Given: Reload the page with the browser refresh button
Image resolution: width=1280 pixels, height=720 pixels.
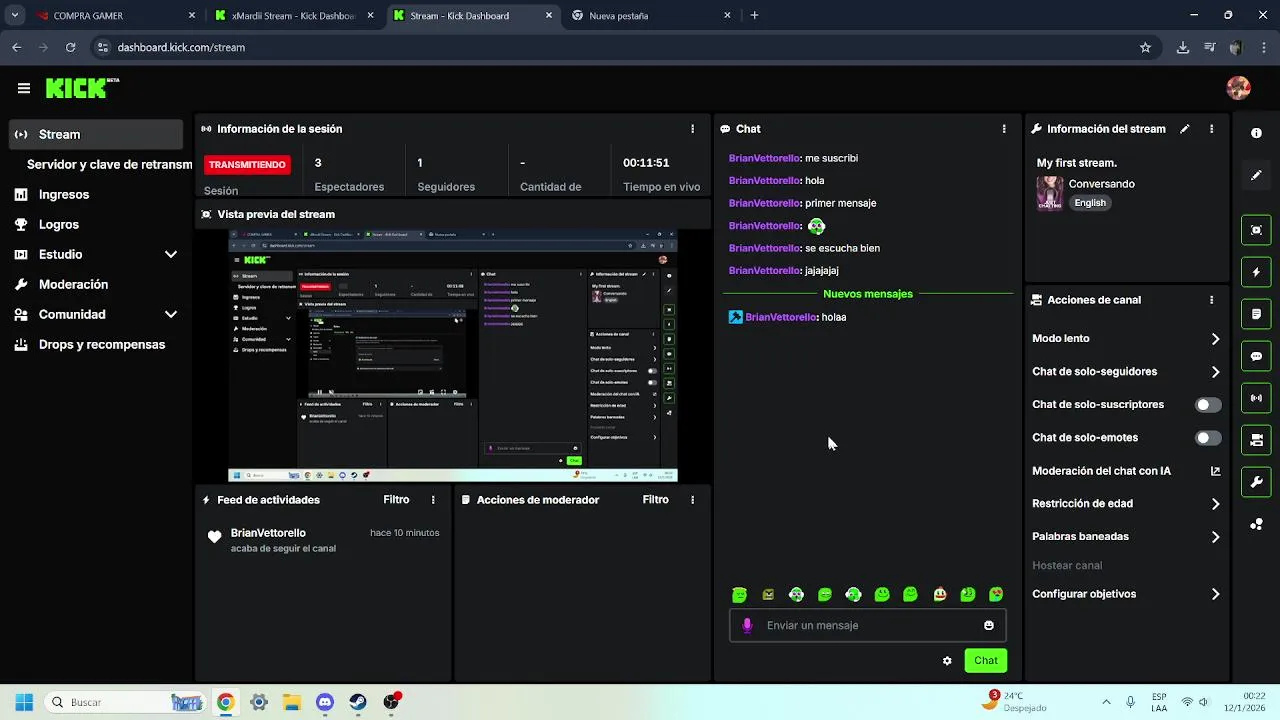Looking at the screenshot, I should (x=70, y=47).
